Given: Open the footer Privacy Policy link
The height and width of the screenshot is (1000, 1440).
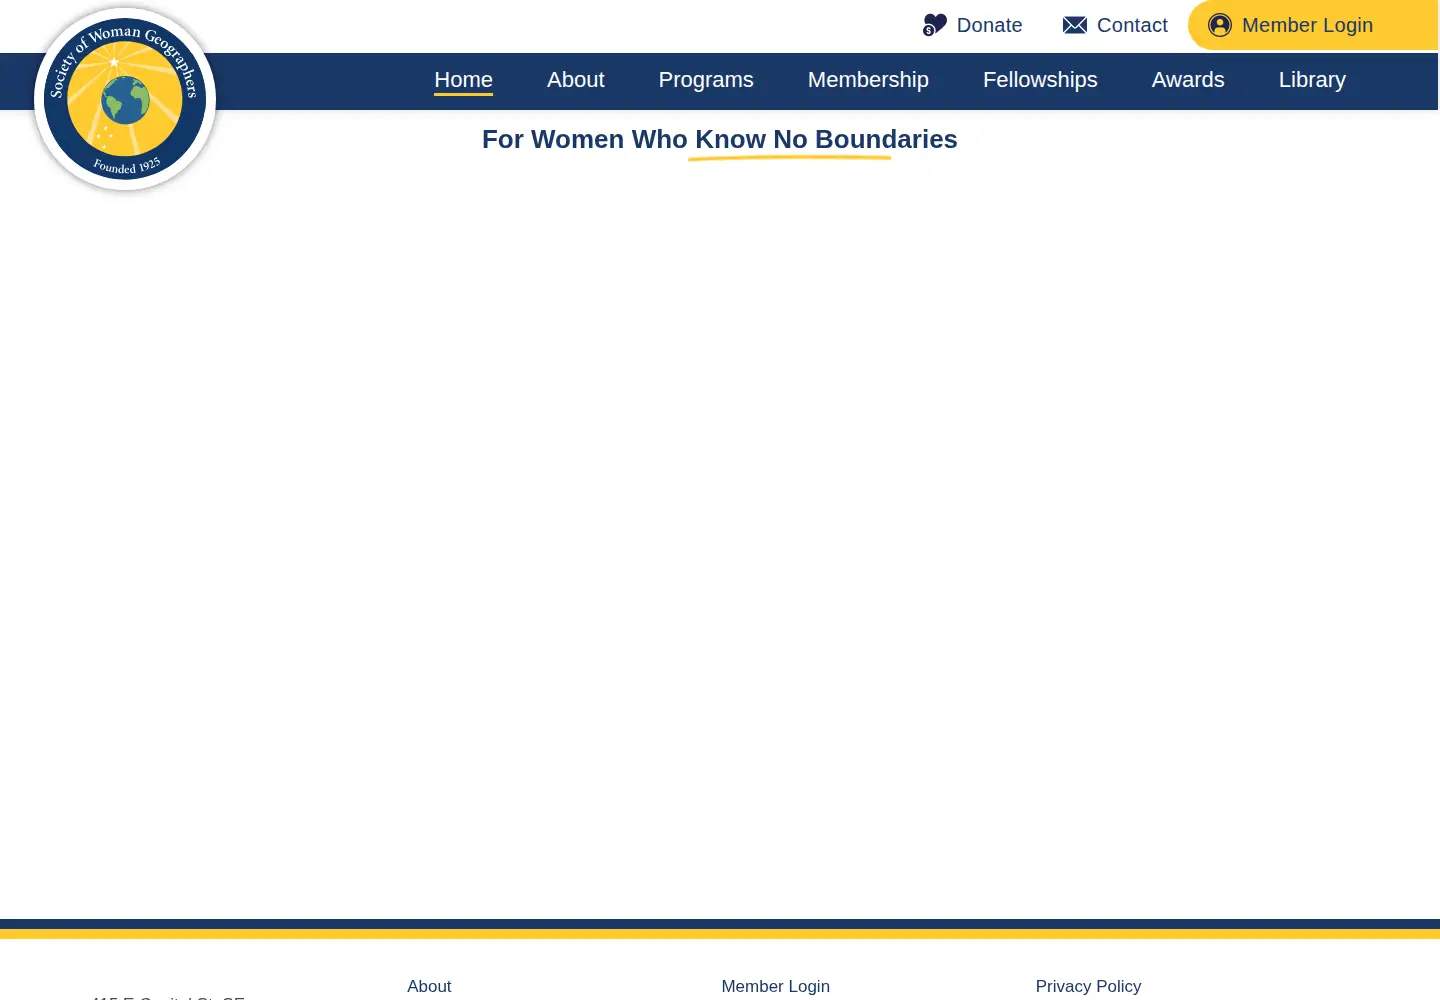Looking at the screenshot, I should pos(1088,986).
